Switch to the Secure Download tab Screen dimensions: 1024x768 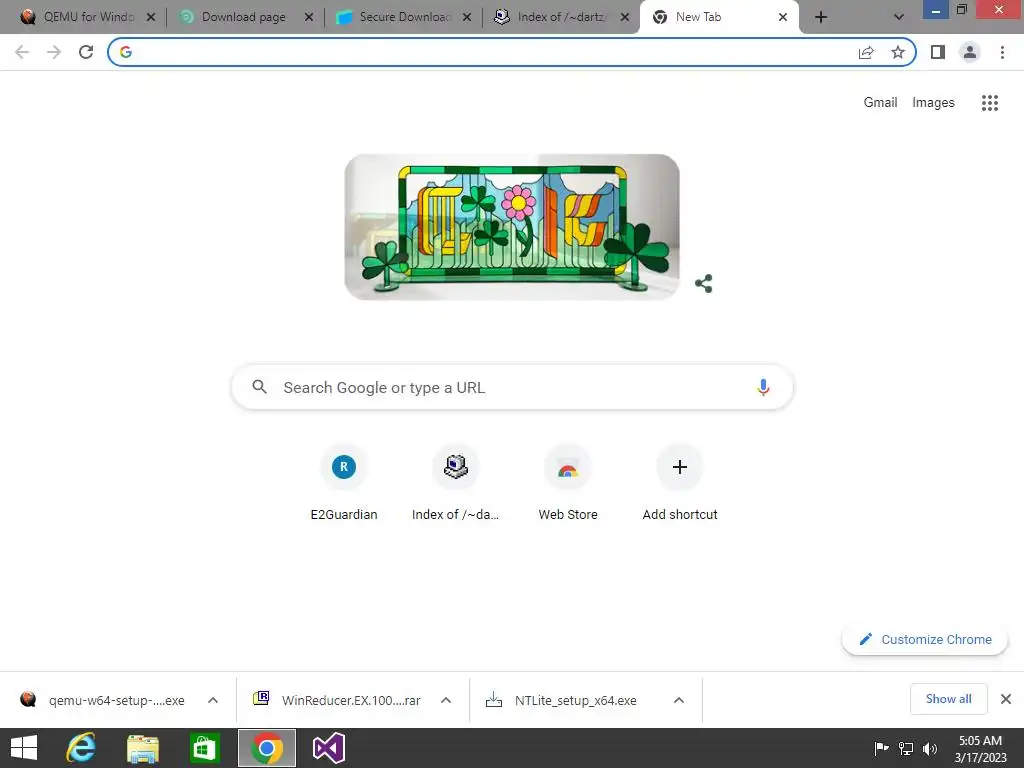pyautogui.click(x=404, y=17)
